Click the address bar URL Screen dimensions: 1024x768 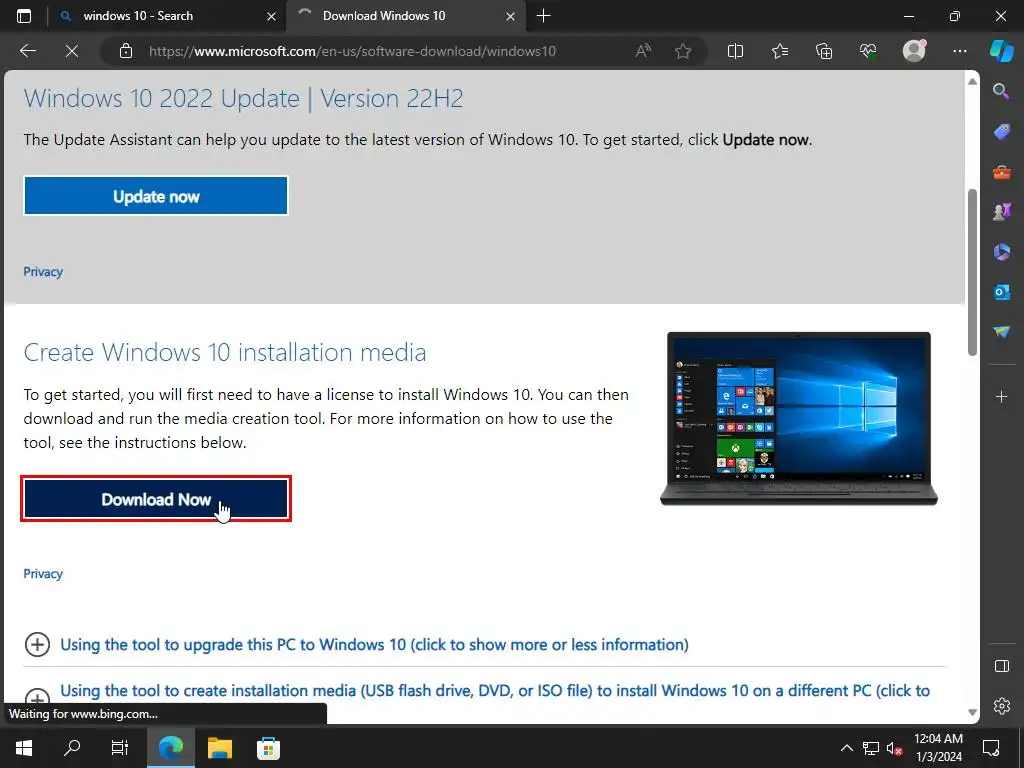352,51
